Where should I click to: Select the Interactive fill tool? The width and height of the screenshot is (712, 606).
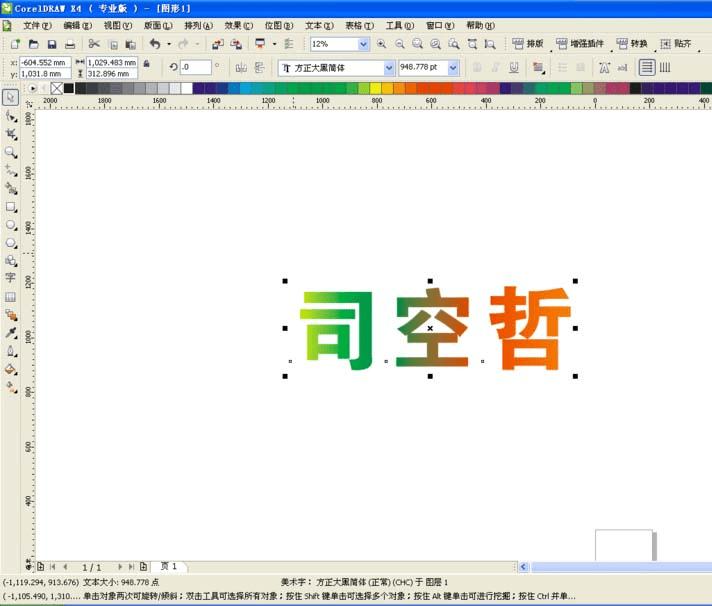[x=10, y=387]
